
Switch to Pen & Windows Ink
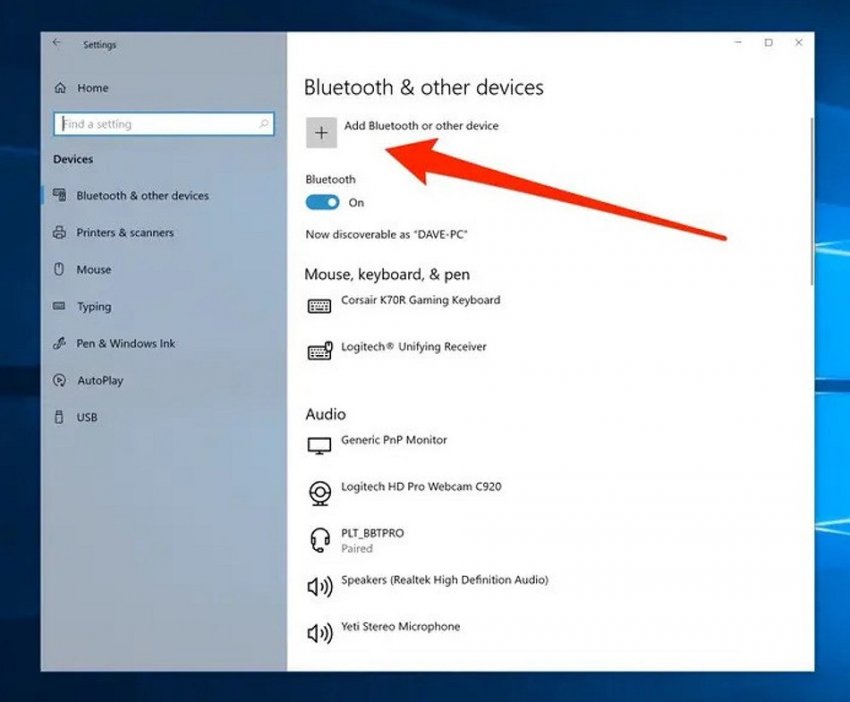coord(126,344)
